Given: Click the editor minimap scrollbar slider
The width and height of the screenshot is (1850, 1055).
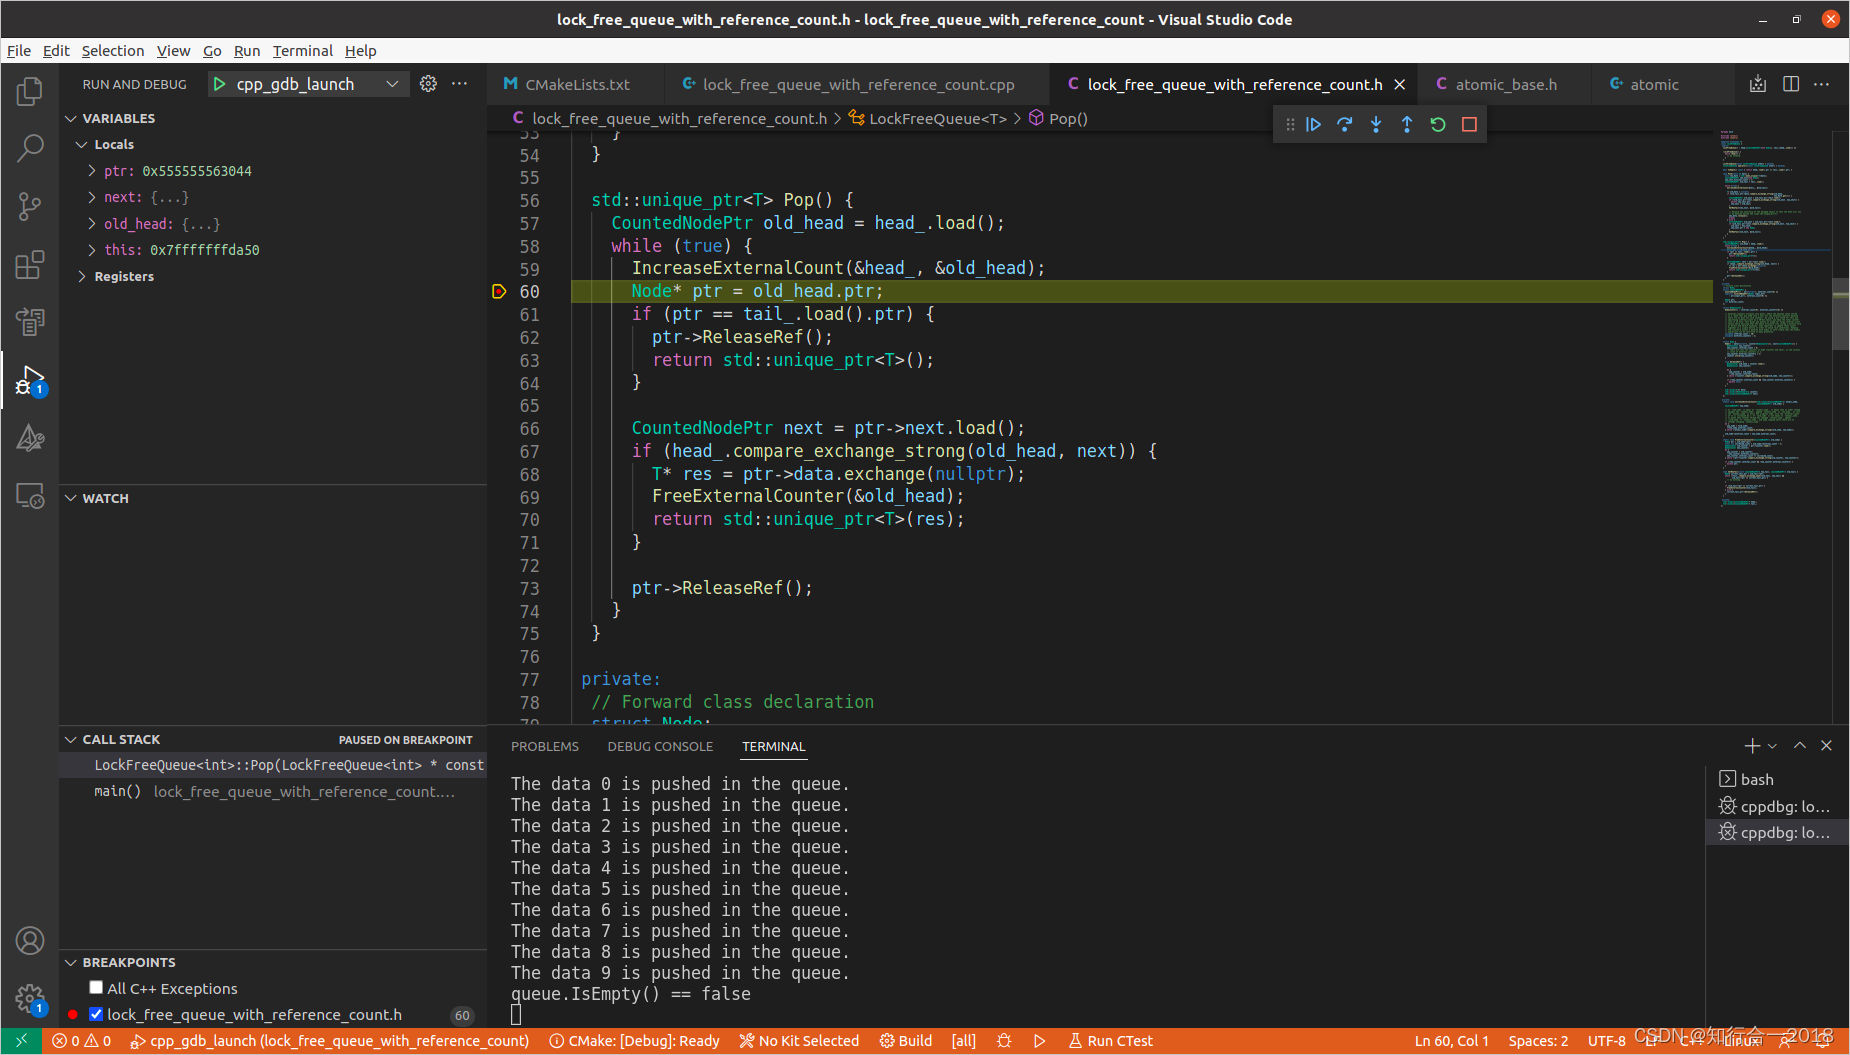Looking at the screenshot, I should (x=1840, y=315).
